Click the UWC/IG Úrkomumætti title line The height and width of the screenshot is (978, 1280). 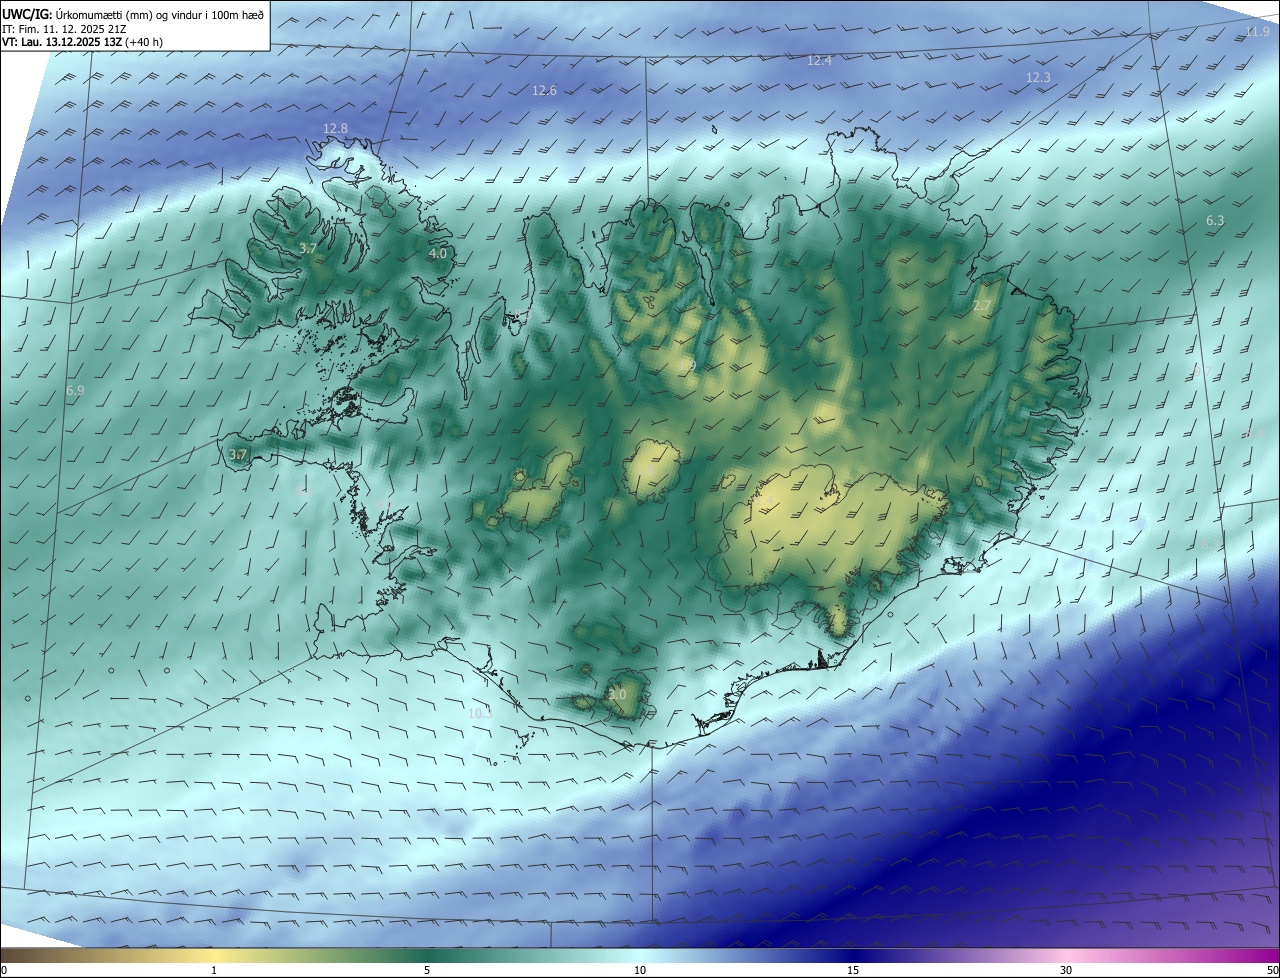pos(133,14)
